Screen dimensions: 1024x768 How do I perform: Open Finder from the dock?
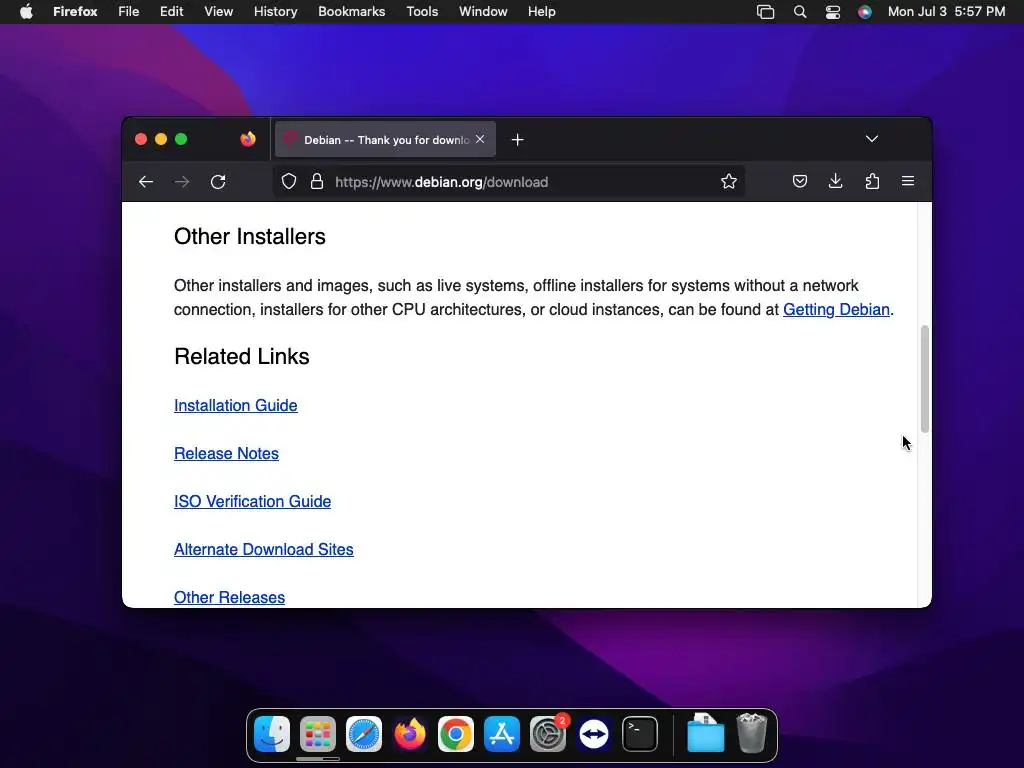pyautogui.click(x=272, y=734)
